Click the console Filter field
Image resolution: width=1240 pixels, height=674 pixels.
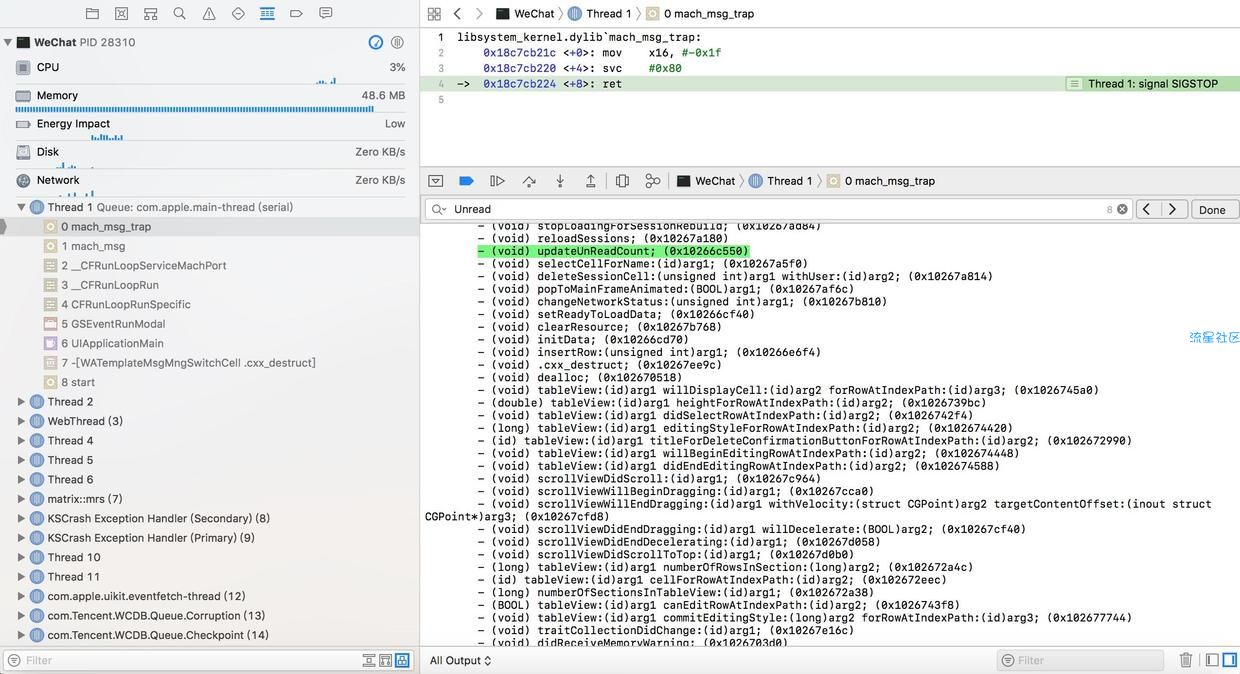click(x=1080, y=660)
